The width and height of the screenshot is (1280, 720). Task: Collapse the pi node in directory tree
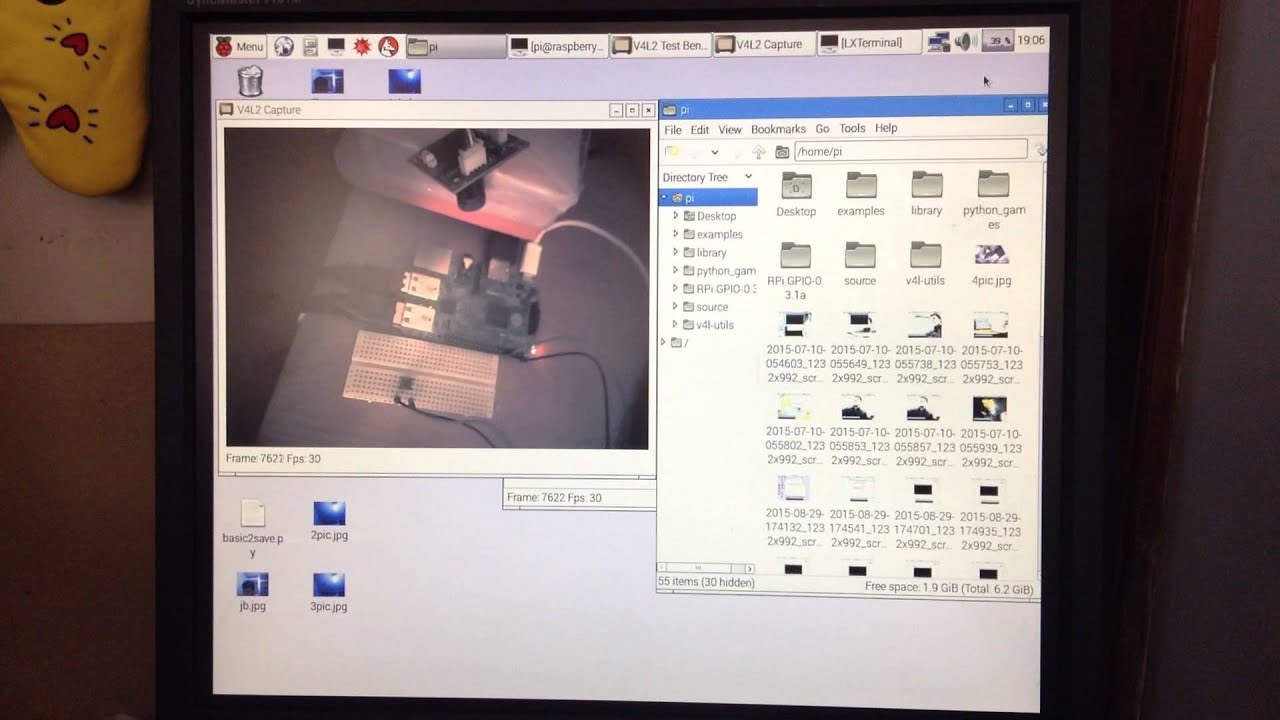[x=665, y=198]
